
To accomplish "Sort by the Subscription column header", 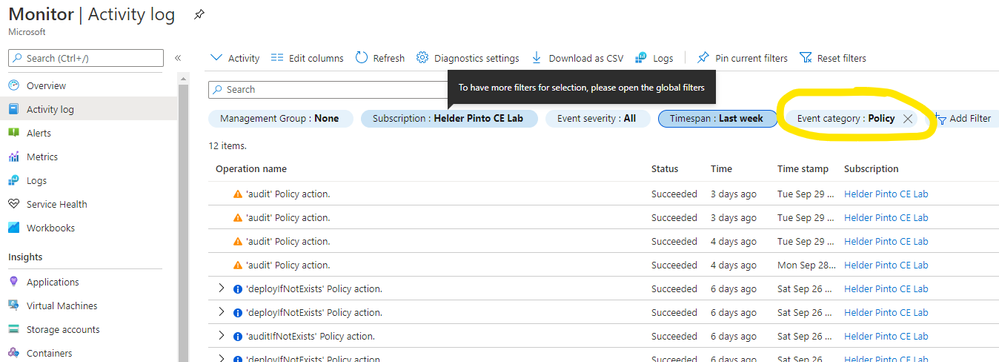I will [871, 169].
